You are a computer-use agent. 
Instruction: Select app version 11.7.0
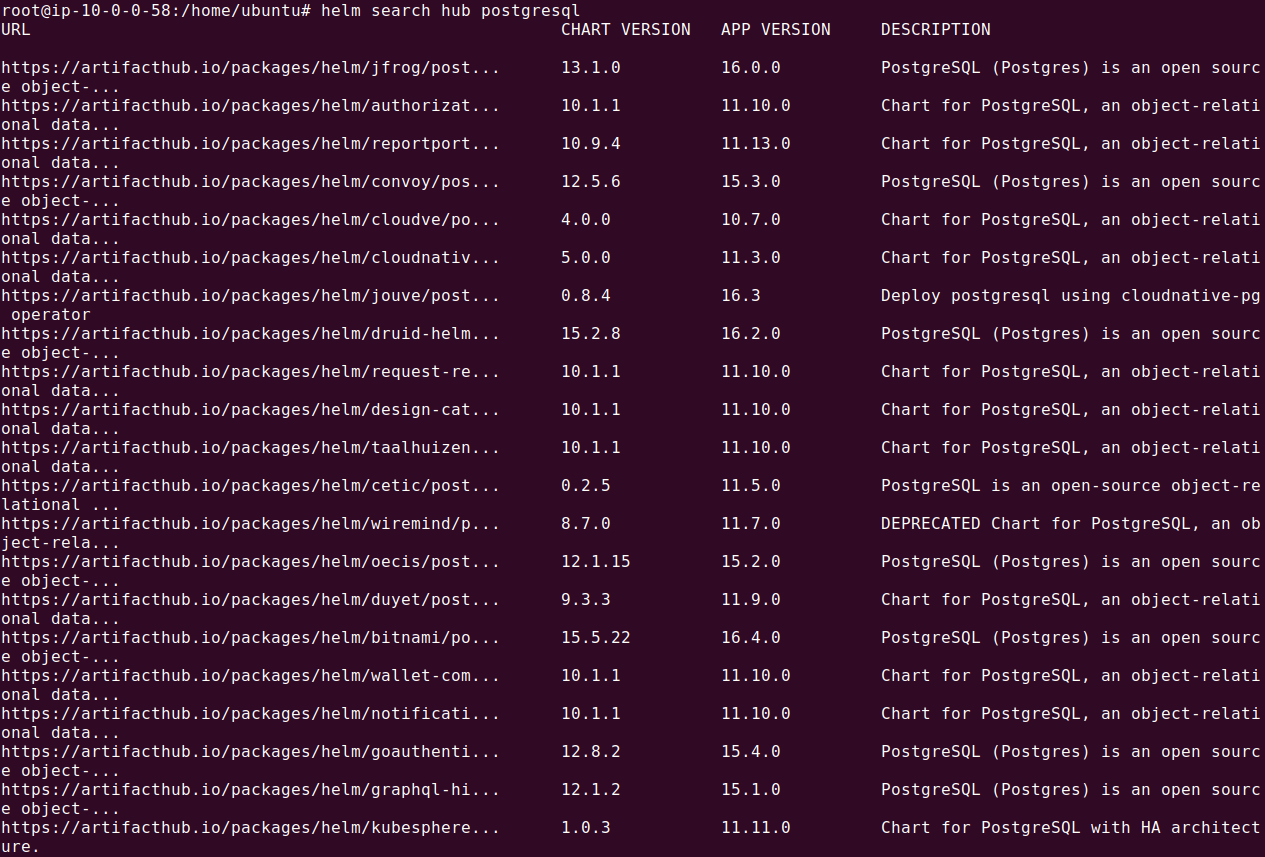click(x=751, y=524)
